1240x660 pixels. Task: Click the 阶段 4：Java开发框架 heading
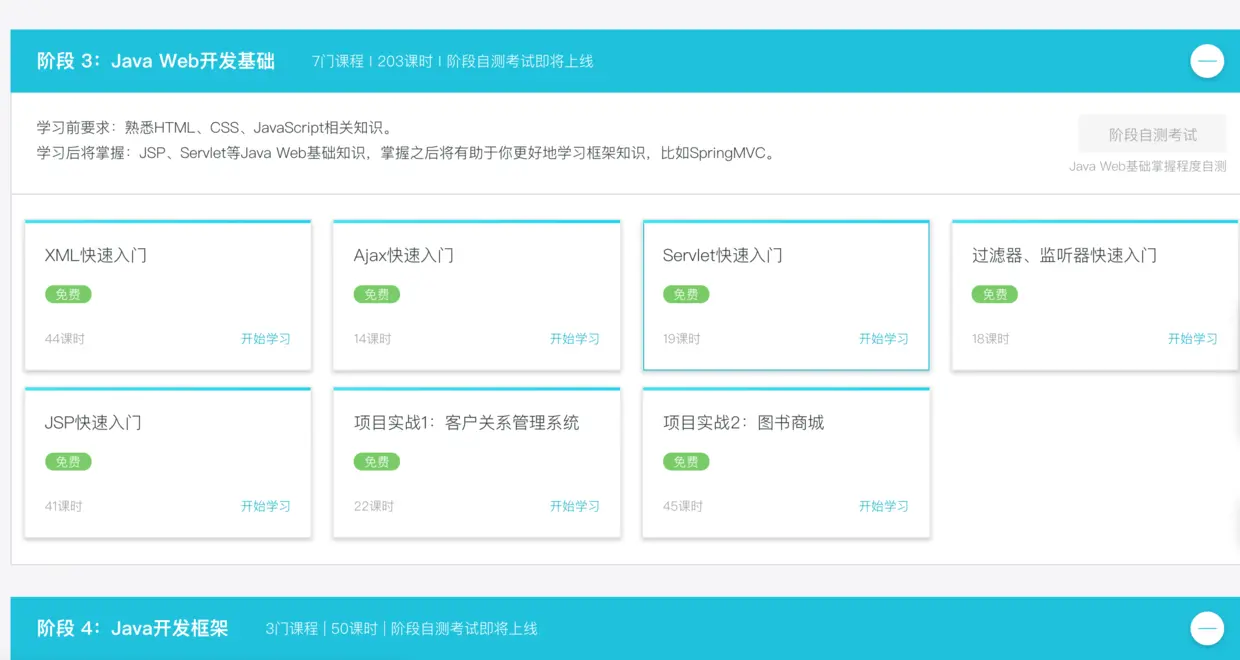[133, 628]
